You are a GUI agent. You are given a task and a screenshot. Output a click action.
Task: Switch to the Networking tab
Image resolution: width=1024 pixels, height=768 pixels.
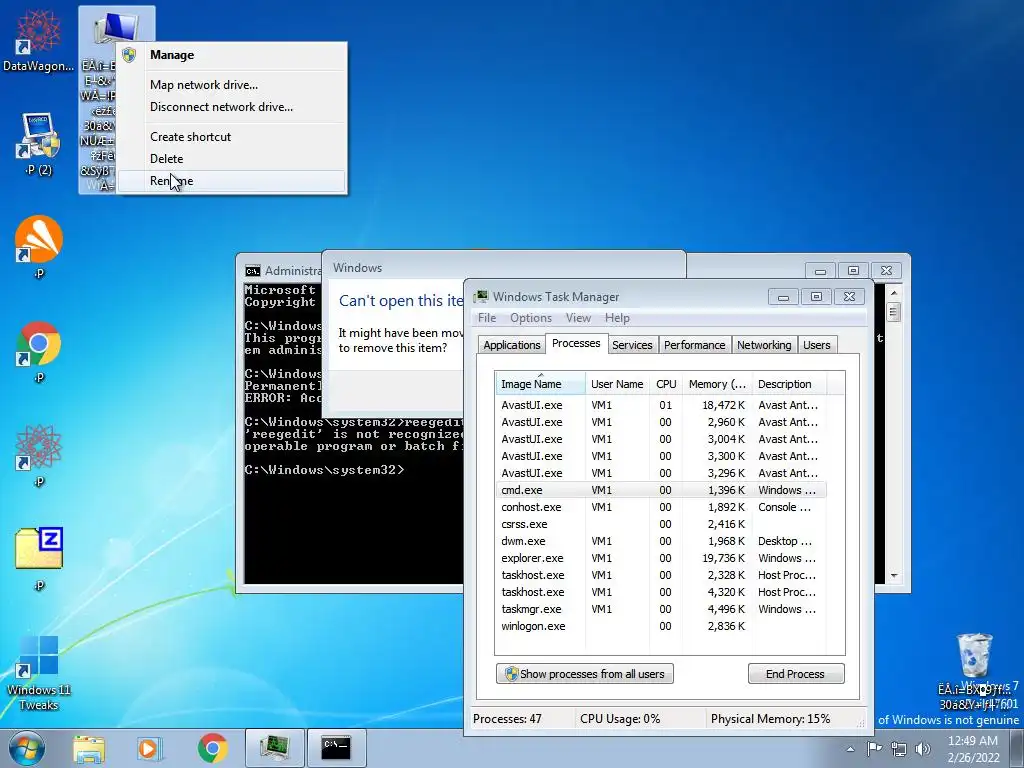pyautogui.click(x=764, y=345)
